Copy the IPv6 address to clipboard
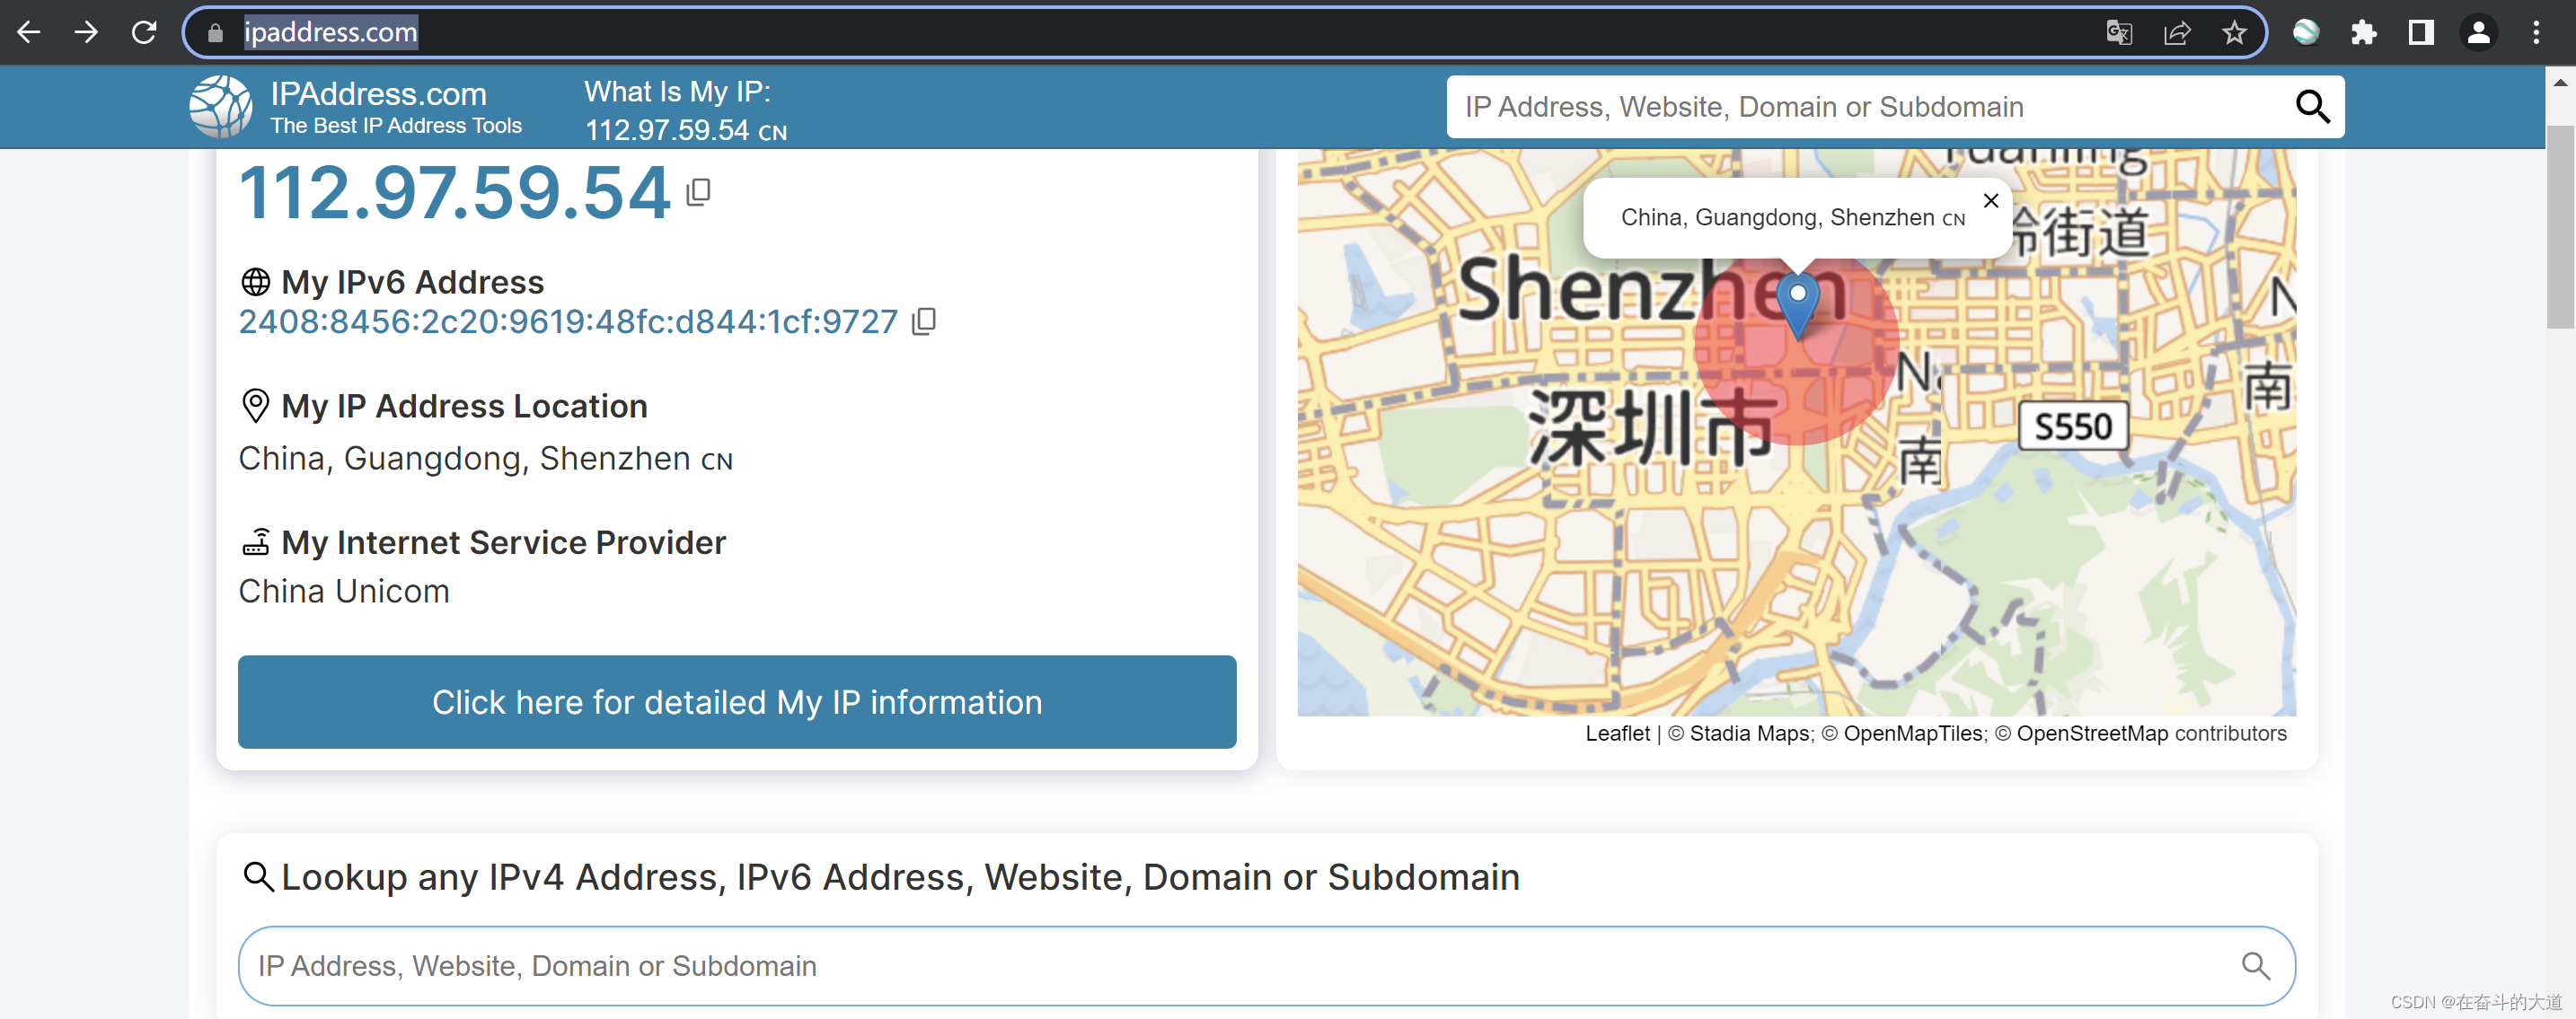The width and height of the screenshot is (2576, 1019). pyautogui.click(x=924, y=321)
